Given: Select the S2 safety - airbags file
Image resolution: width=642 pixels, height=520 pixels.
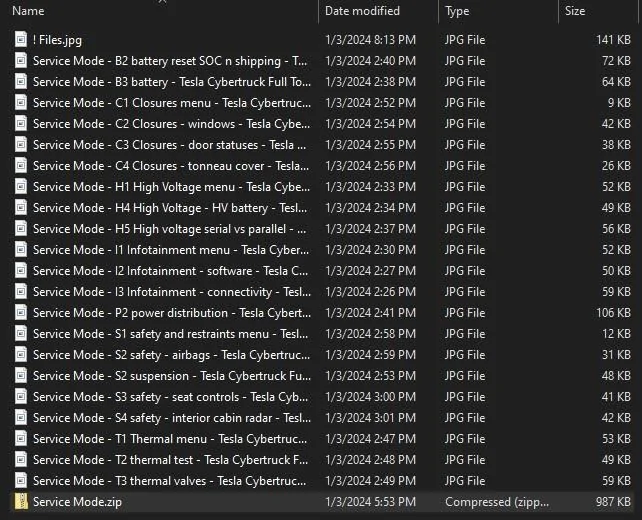Looking at the screenshot, I should click(x=172, y=355).
